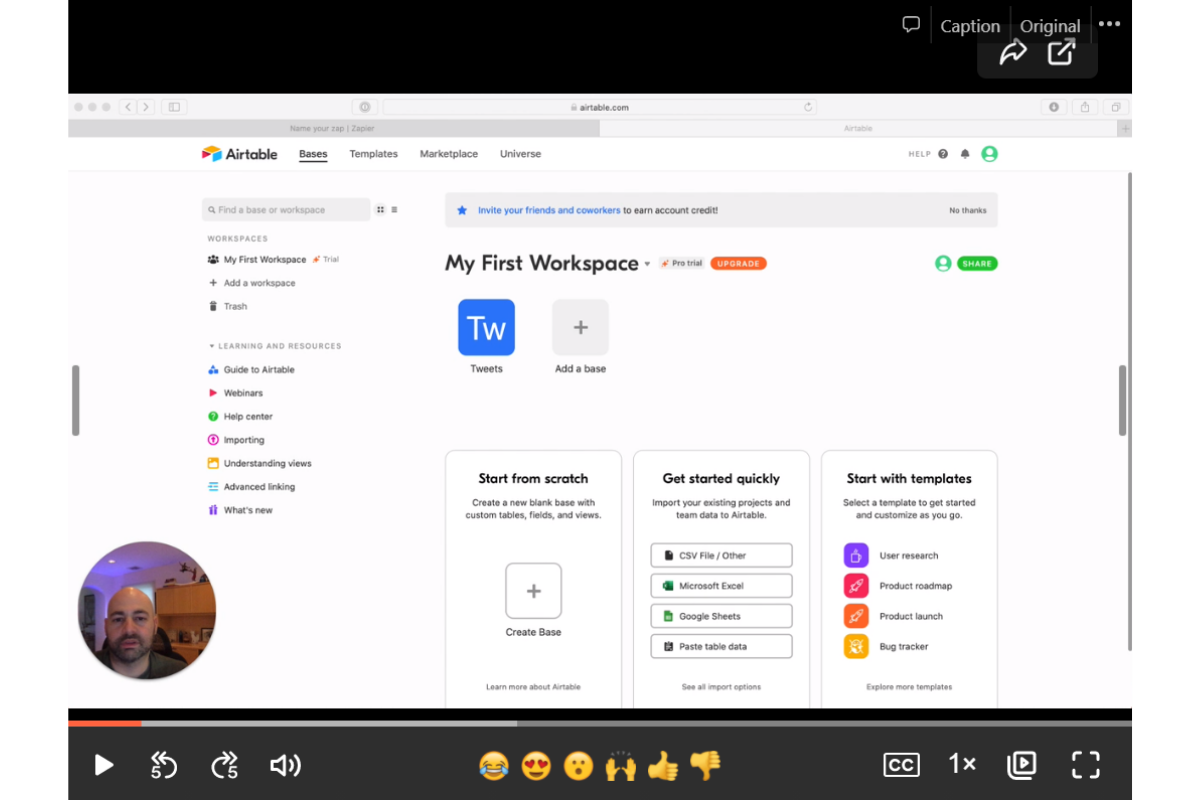Open the Help center
The image size is (1200, 800).
pos(240,416)
